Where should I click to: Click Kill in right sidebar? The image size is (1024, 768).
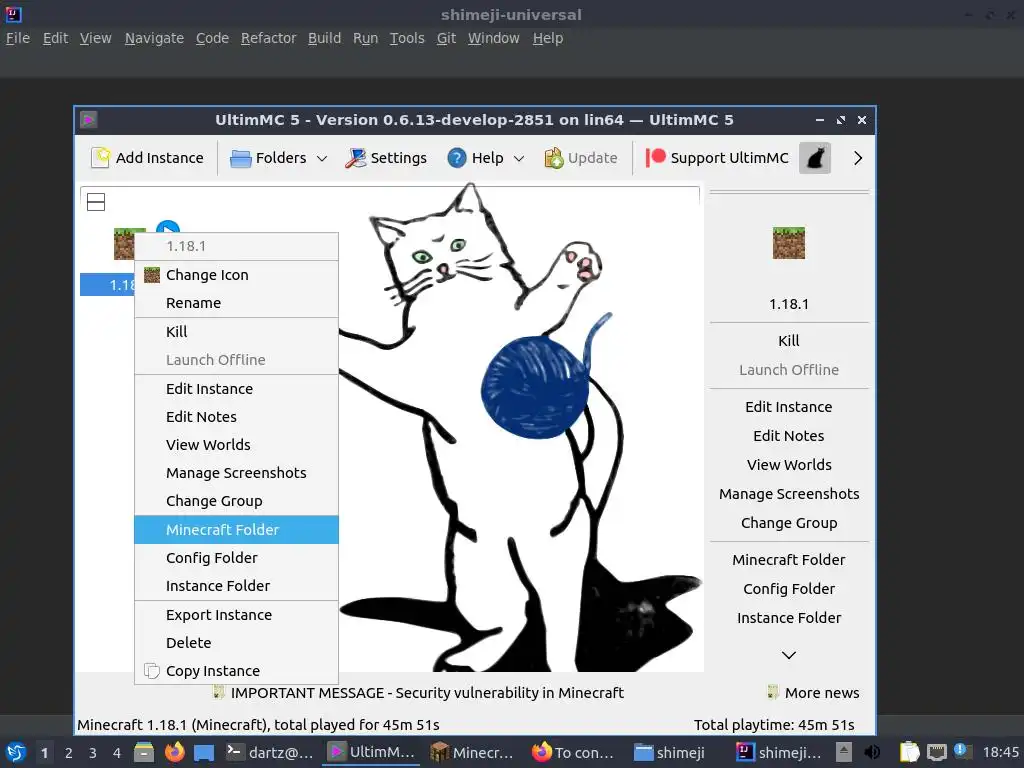tap(789, 341)
